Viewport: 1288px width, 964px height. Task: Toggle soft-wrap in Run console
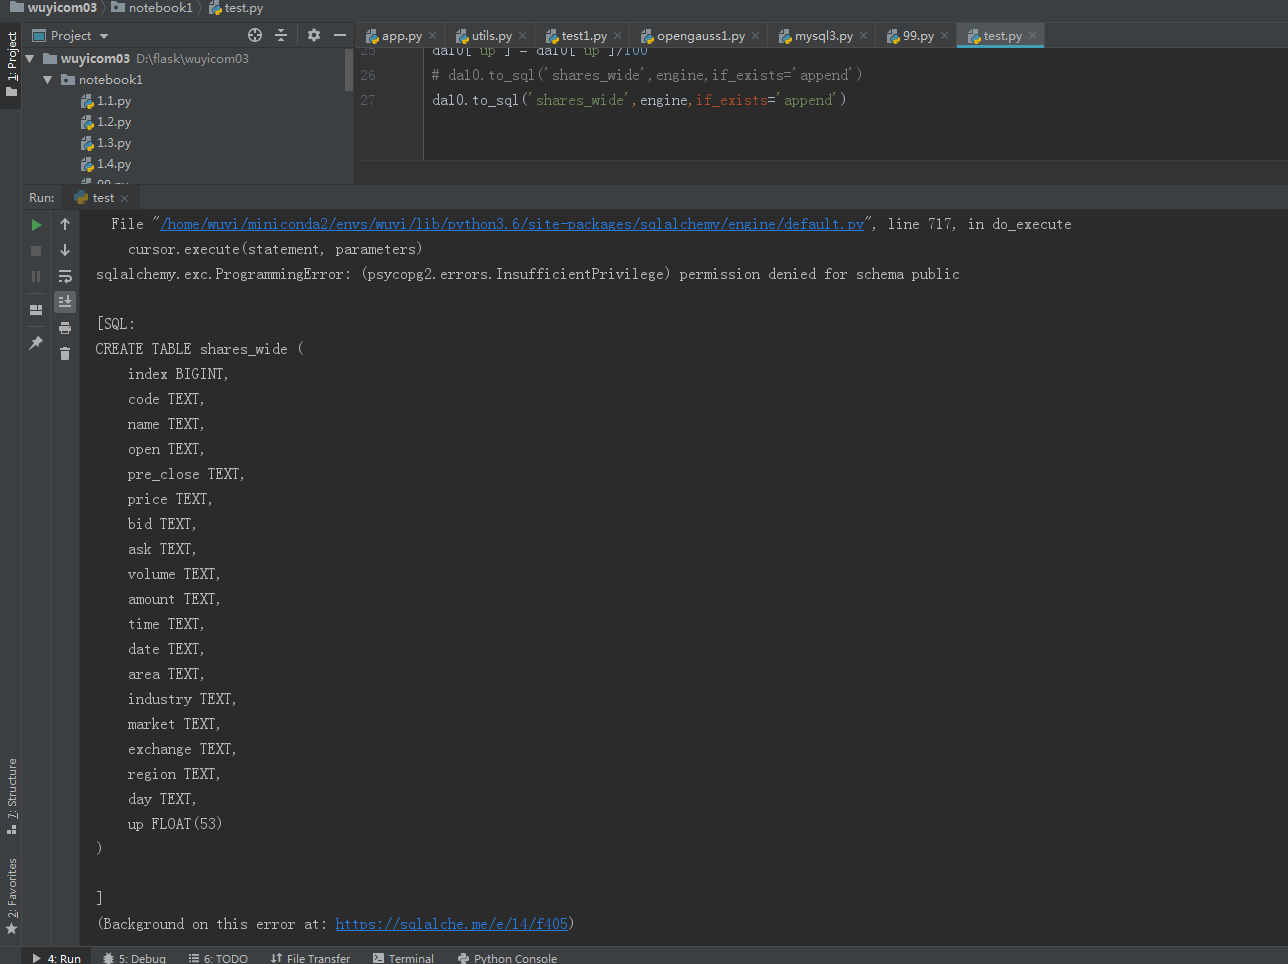pyautogui.click(x=65, y=276)
